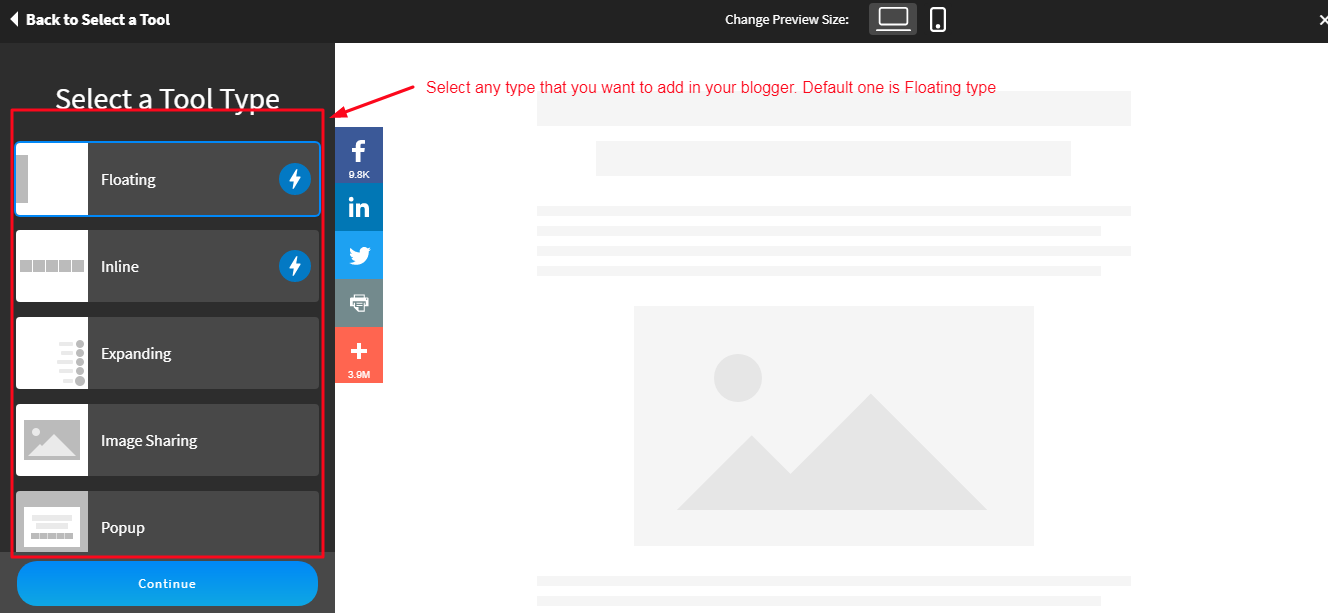Click the Image Sharing thumbnail
The image size is (1328, 613).
click(52, 440)
